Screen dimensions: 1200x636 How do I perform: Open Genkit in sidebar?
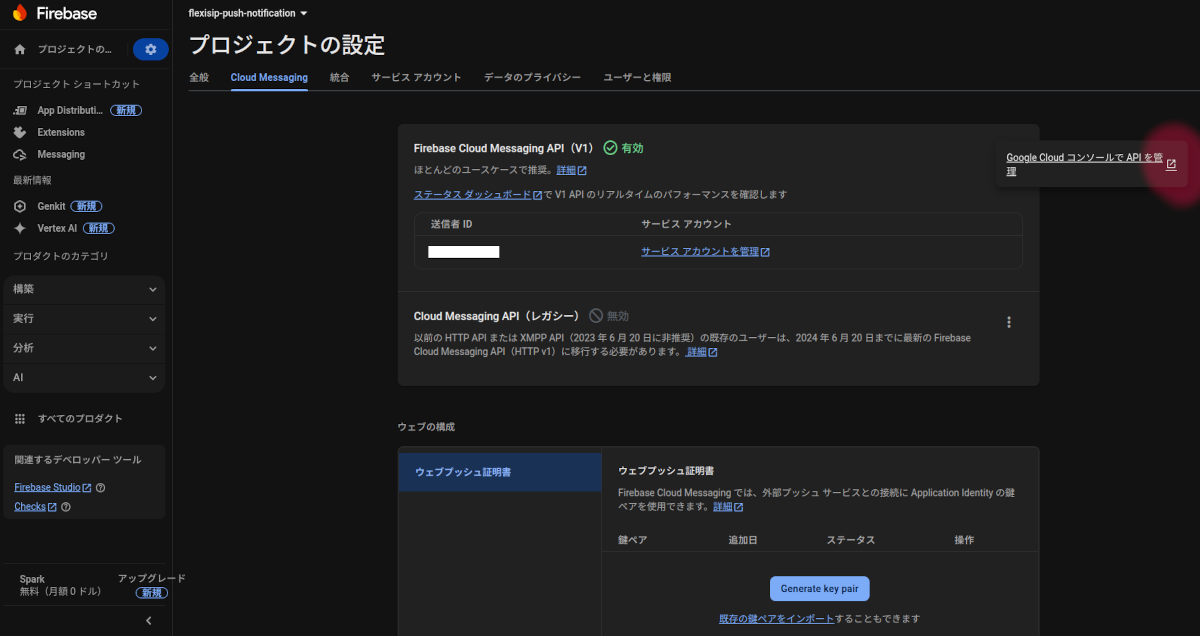coord(51,206)
